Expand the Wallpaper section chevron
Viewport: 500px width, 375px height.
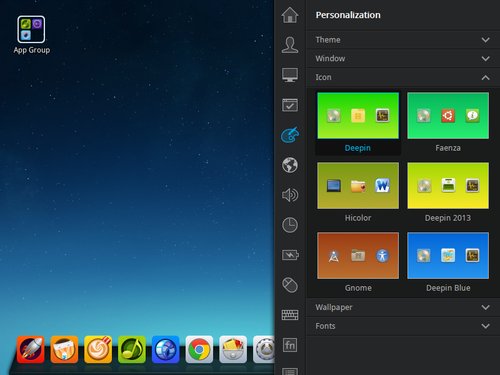tap(486, 307)
